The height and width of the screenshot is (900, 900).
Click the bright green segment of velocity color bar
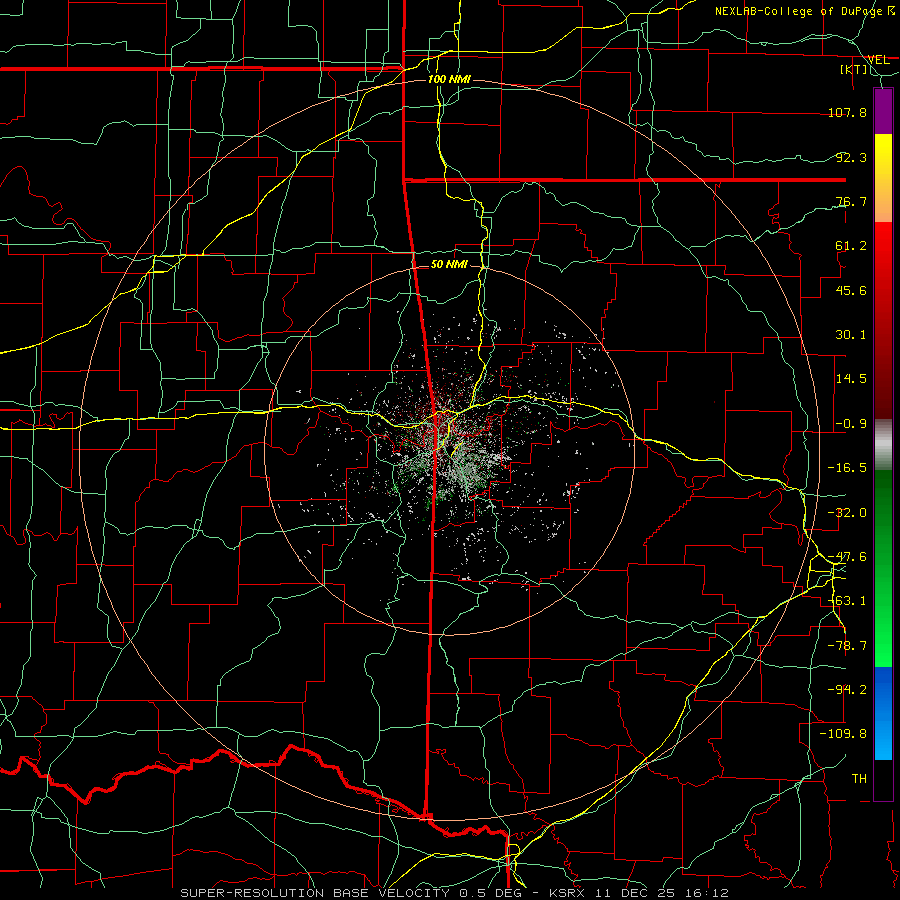click(x=883, y=568)
